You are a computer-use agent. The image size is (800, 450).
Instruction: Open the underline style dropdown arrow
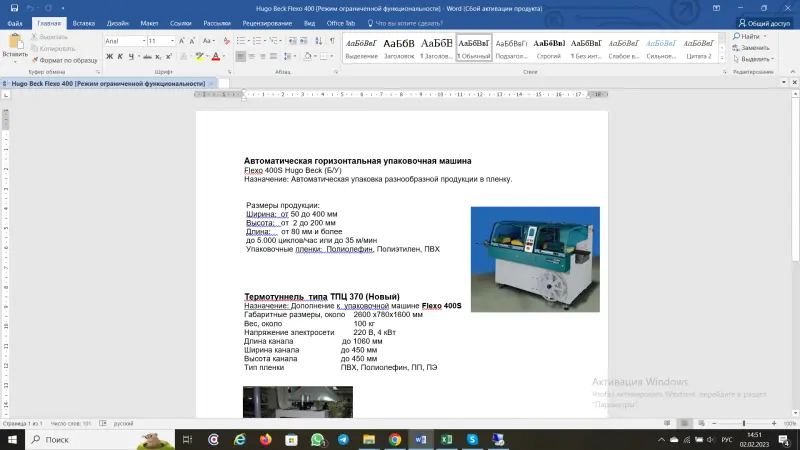[x=139, y=56]
